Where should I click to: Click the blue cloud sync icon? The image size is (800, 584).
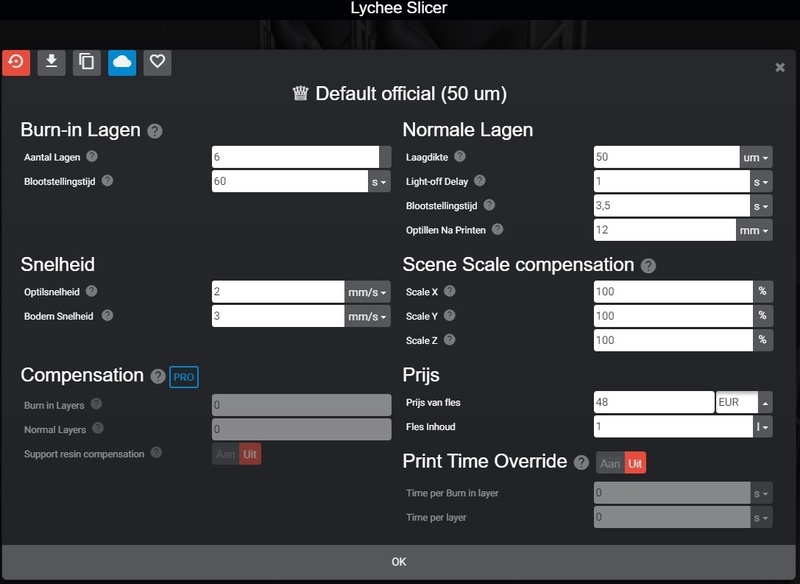coord(122,63)
